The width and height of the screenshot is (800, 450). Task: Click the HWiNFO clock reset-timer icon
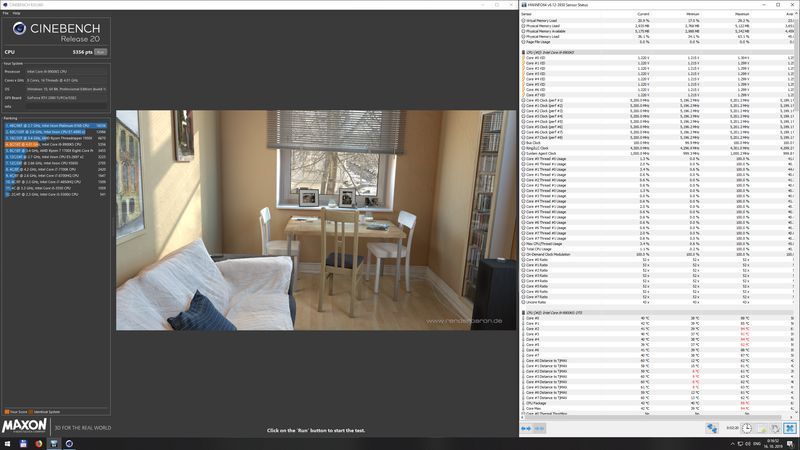(x=746, y=429)
